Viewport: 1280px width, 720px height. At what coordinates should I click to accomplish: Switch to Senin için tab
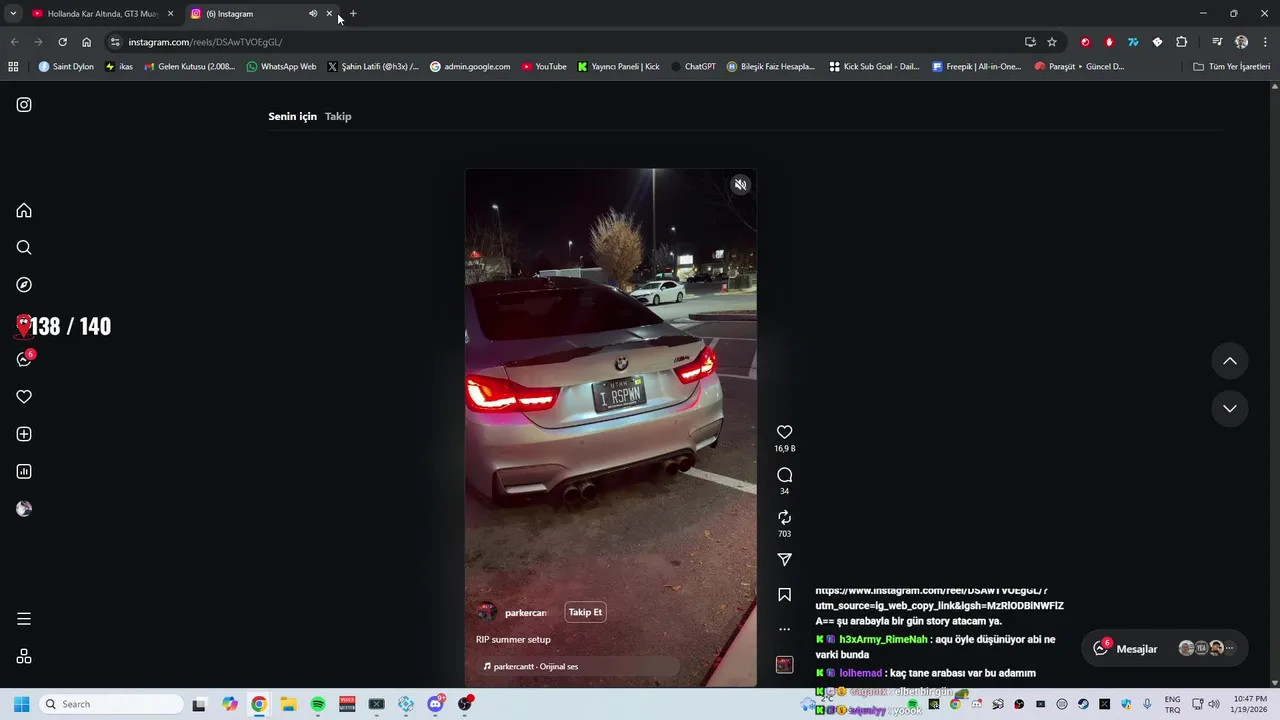pyautogui.click(x=292, y=116)
